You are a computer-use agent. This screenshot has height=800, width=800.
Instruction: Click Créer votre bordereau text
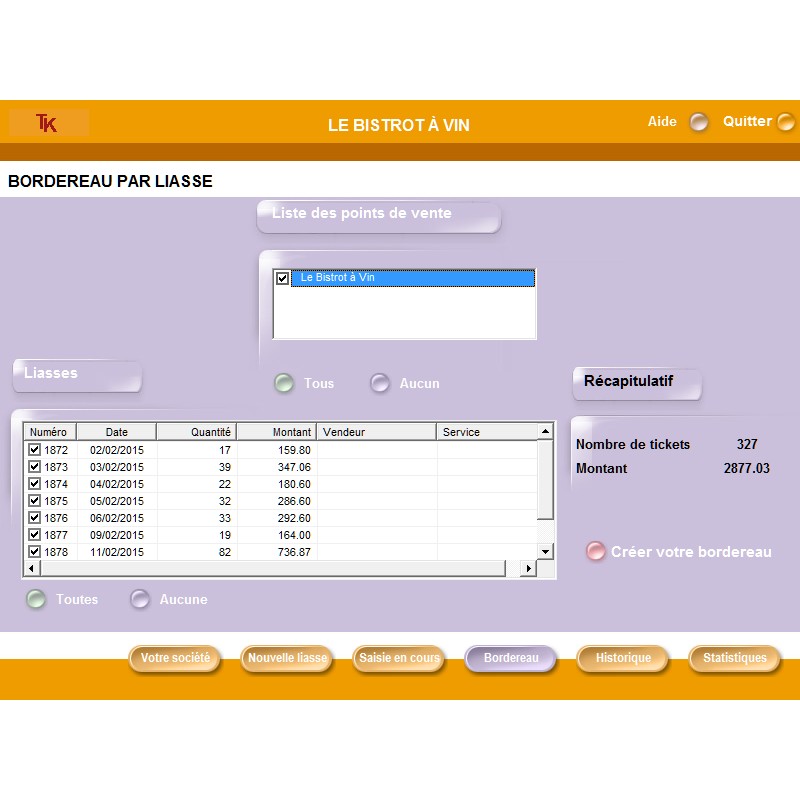pos(691,552)
